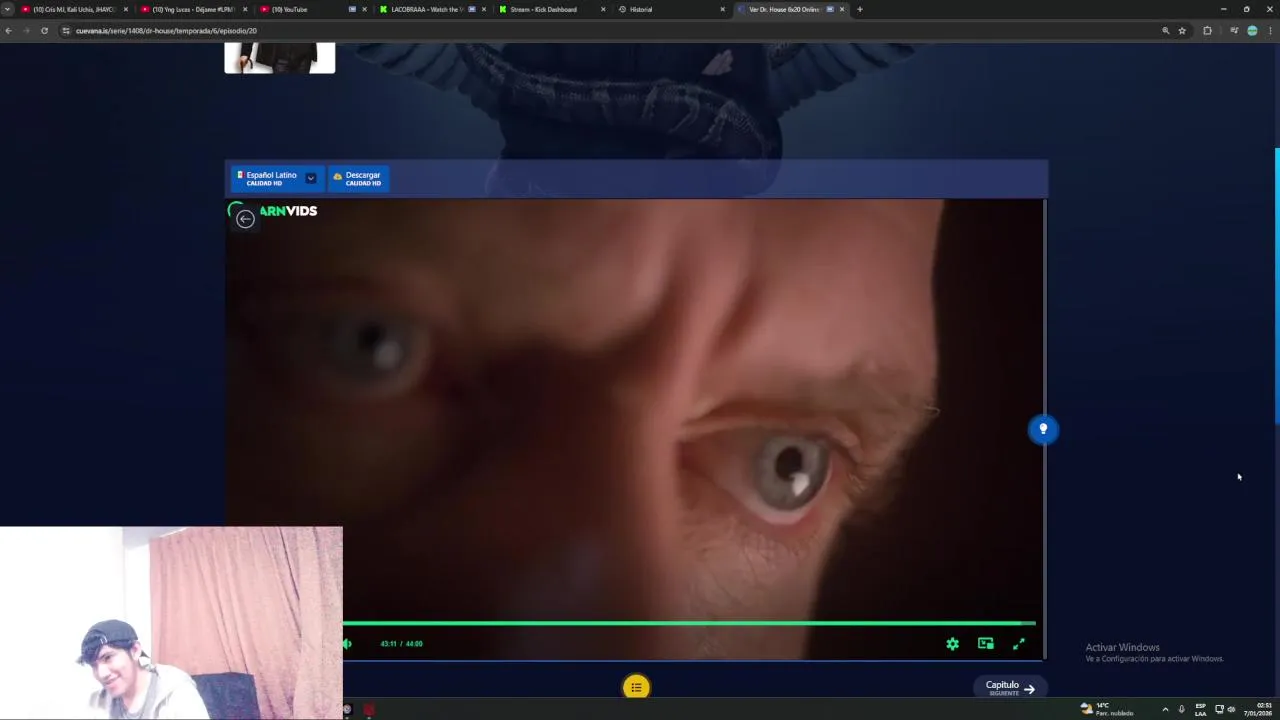Change the ESP LAA input language
Screen dimensions: 1280x720
click(1201, 709)
